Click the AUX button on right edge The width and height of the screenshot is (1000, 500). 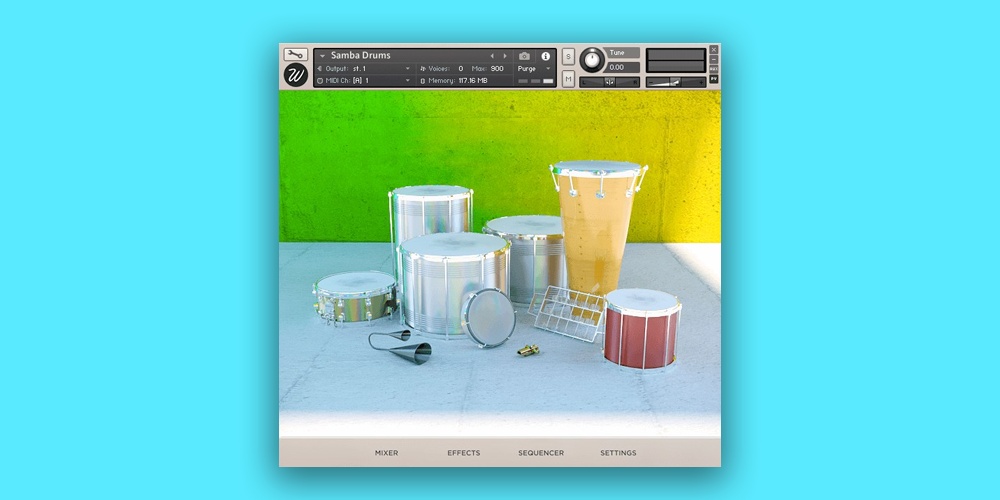(x=714, y=69)
